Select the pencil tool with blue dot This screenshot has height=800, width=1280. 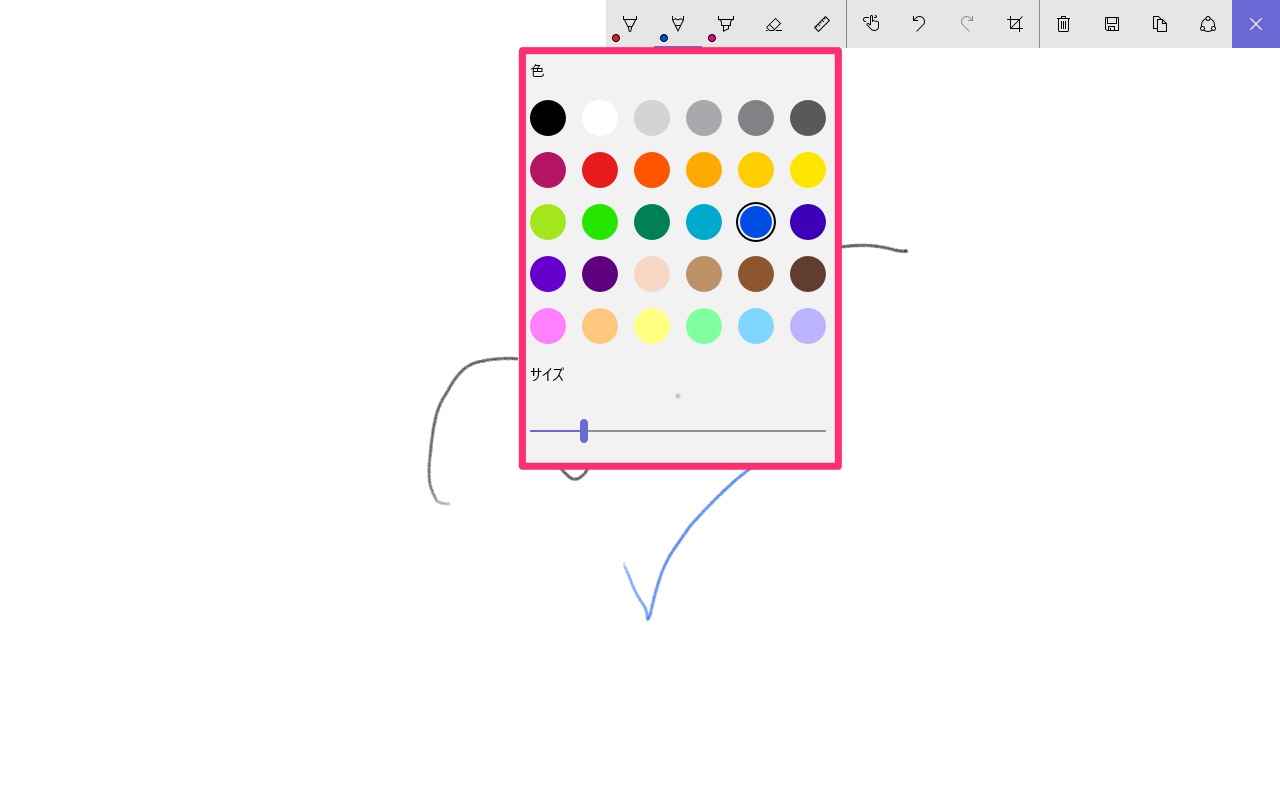(x=678, y=24)
